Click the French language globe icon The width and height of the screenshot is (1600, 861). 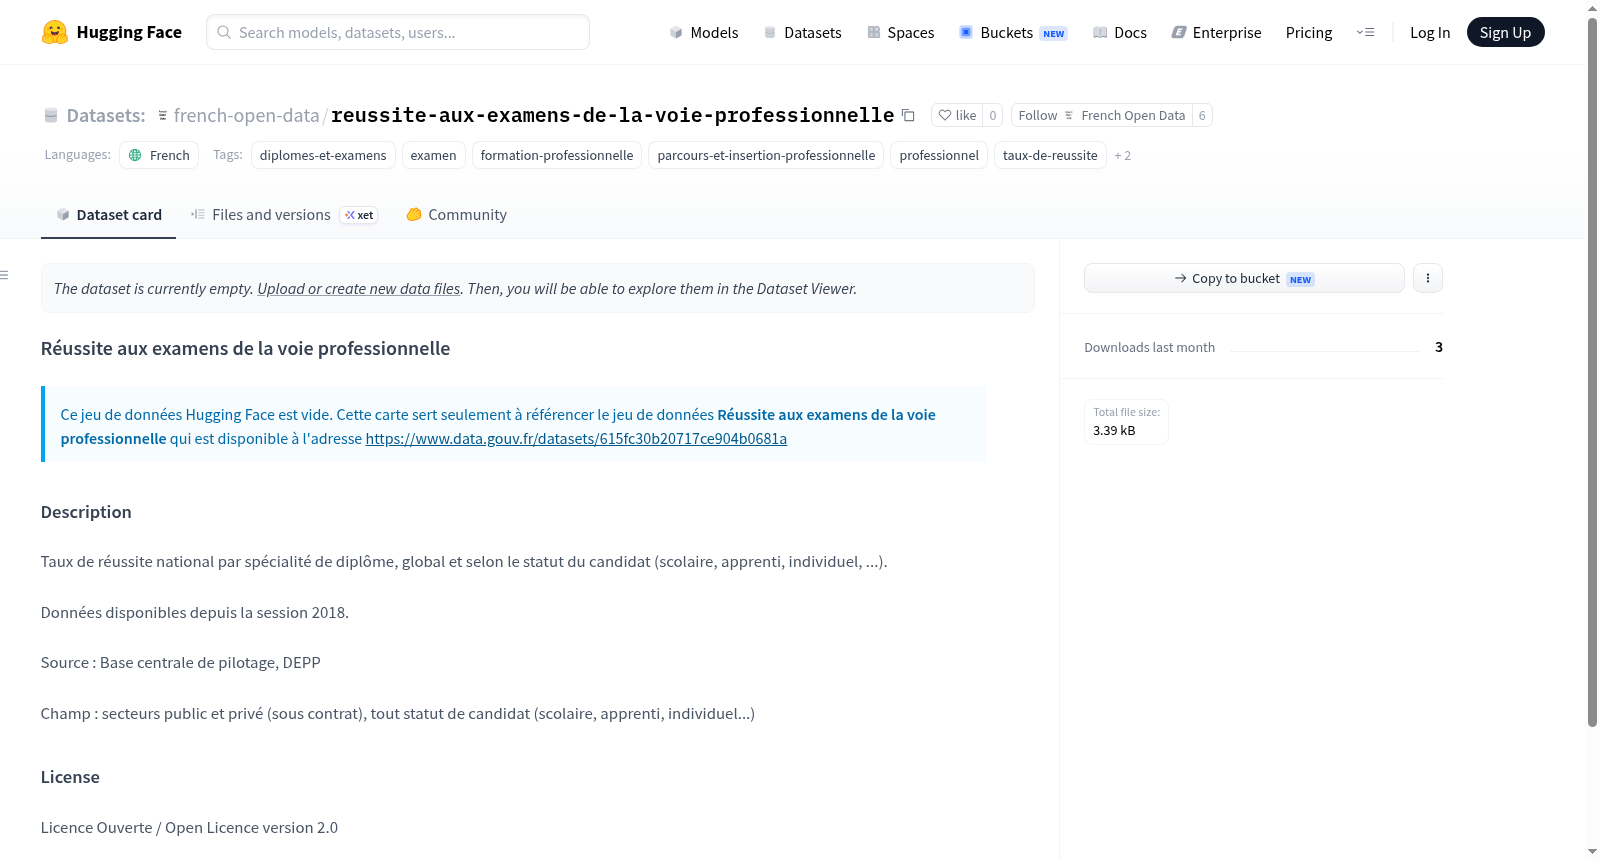[x=135, y=155]
